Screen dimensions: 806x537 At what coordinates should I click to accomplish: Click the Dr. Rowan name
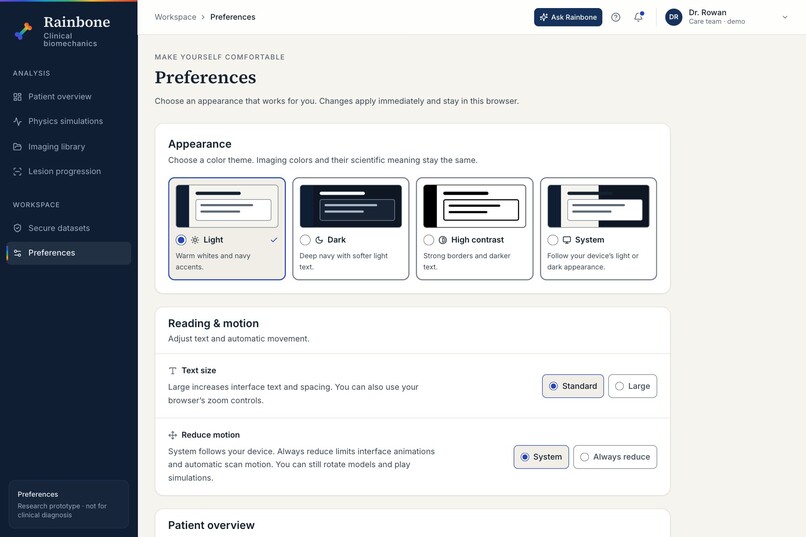(707, 12)
